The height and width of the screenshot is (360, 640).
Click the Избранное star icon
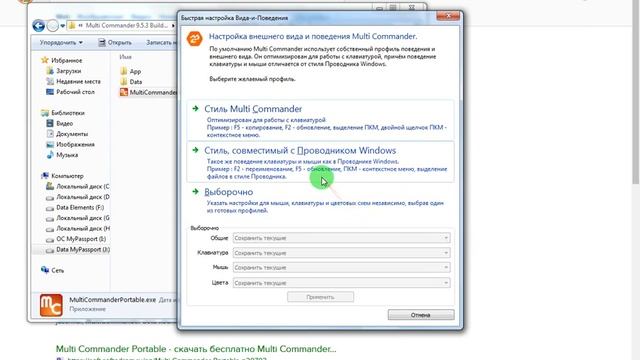[x=45, y=60]
